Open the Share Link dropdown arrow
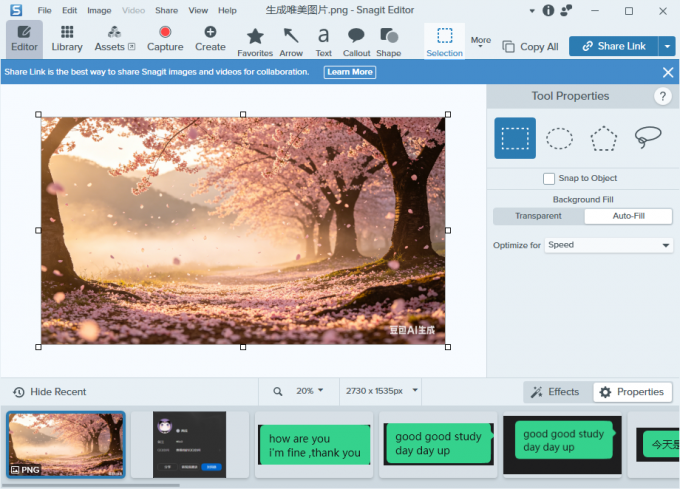Image resolution: width=680 pixels, height=489 pixels. (x=667, y=46)
